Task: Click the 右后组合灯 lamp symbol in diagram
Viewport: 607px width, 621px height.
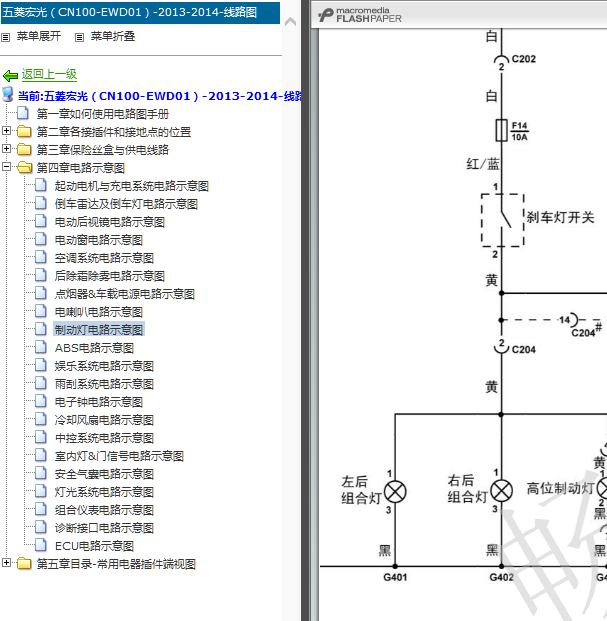Action: tap(502, 491)
